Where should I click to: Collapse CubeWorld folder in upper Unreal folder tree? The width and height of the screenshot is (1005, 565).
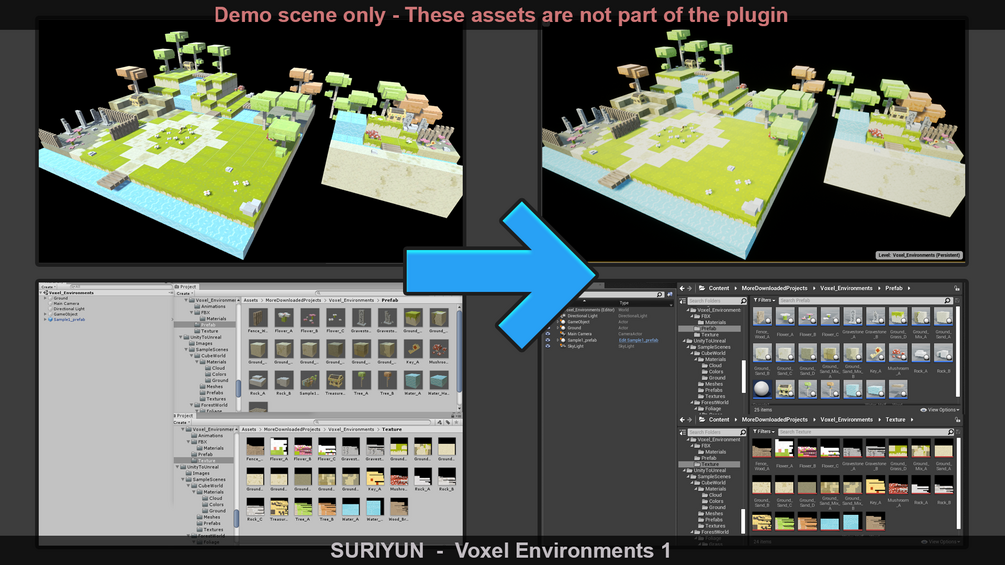click(x=694, y=353)
